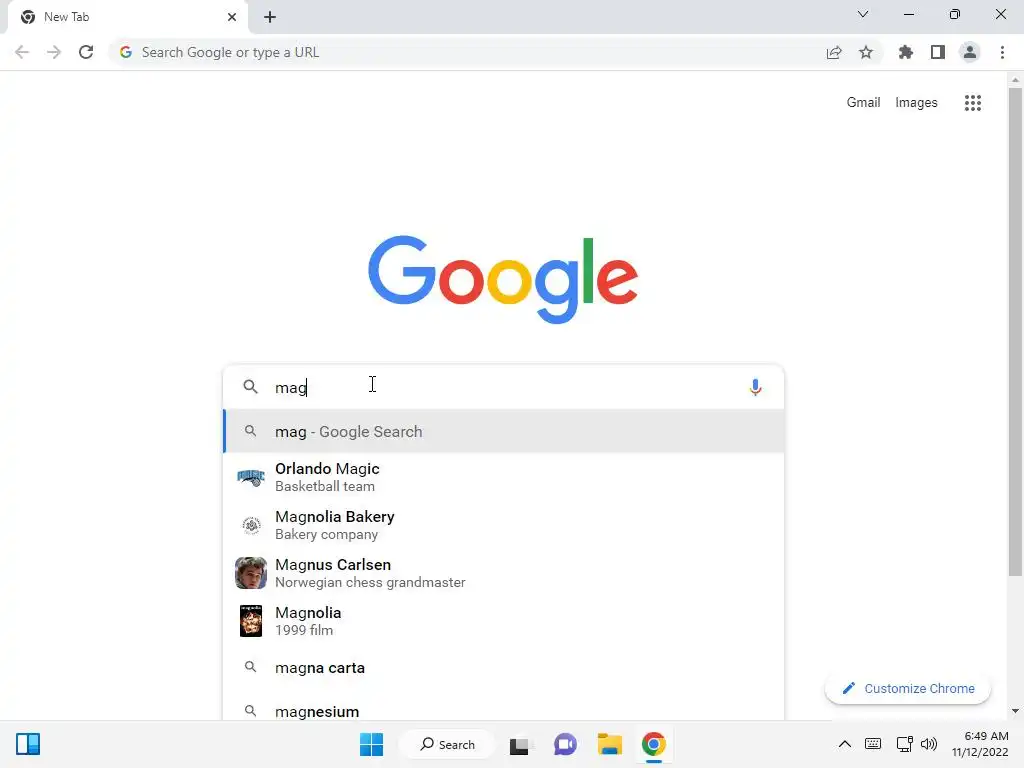Click the browser forward arrow
1024x768 pixels.
click(54, 52)
